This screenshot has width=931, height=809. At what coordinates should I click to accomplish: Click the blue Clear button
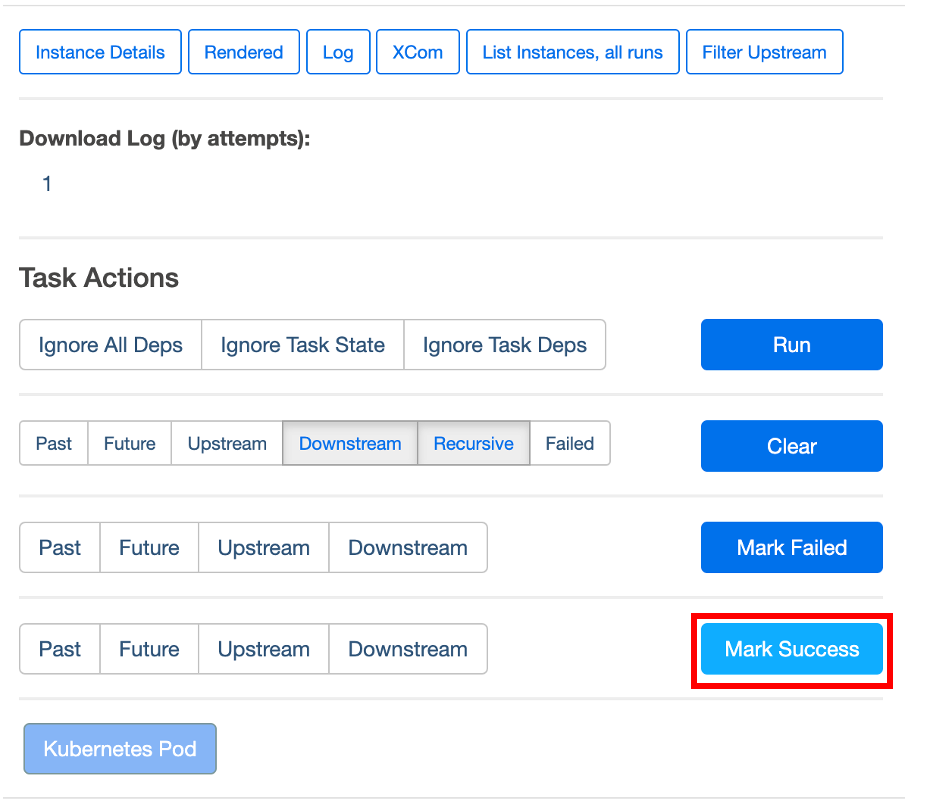click(x=791, y=446)
